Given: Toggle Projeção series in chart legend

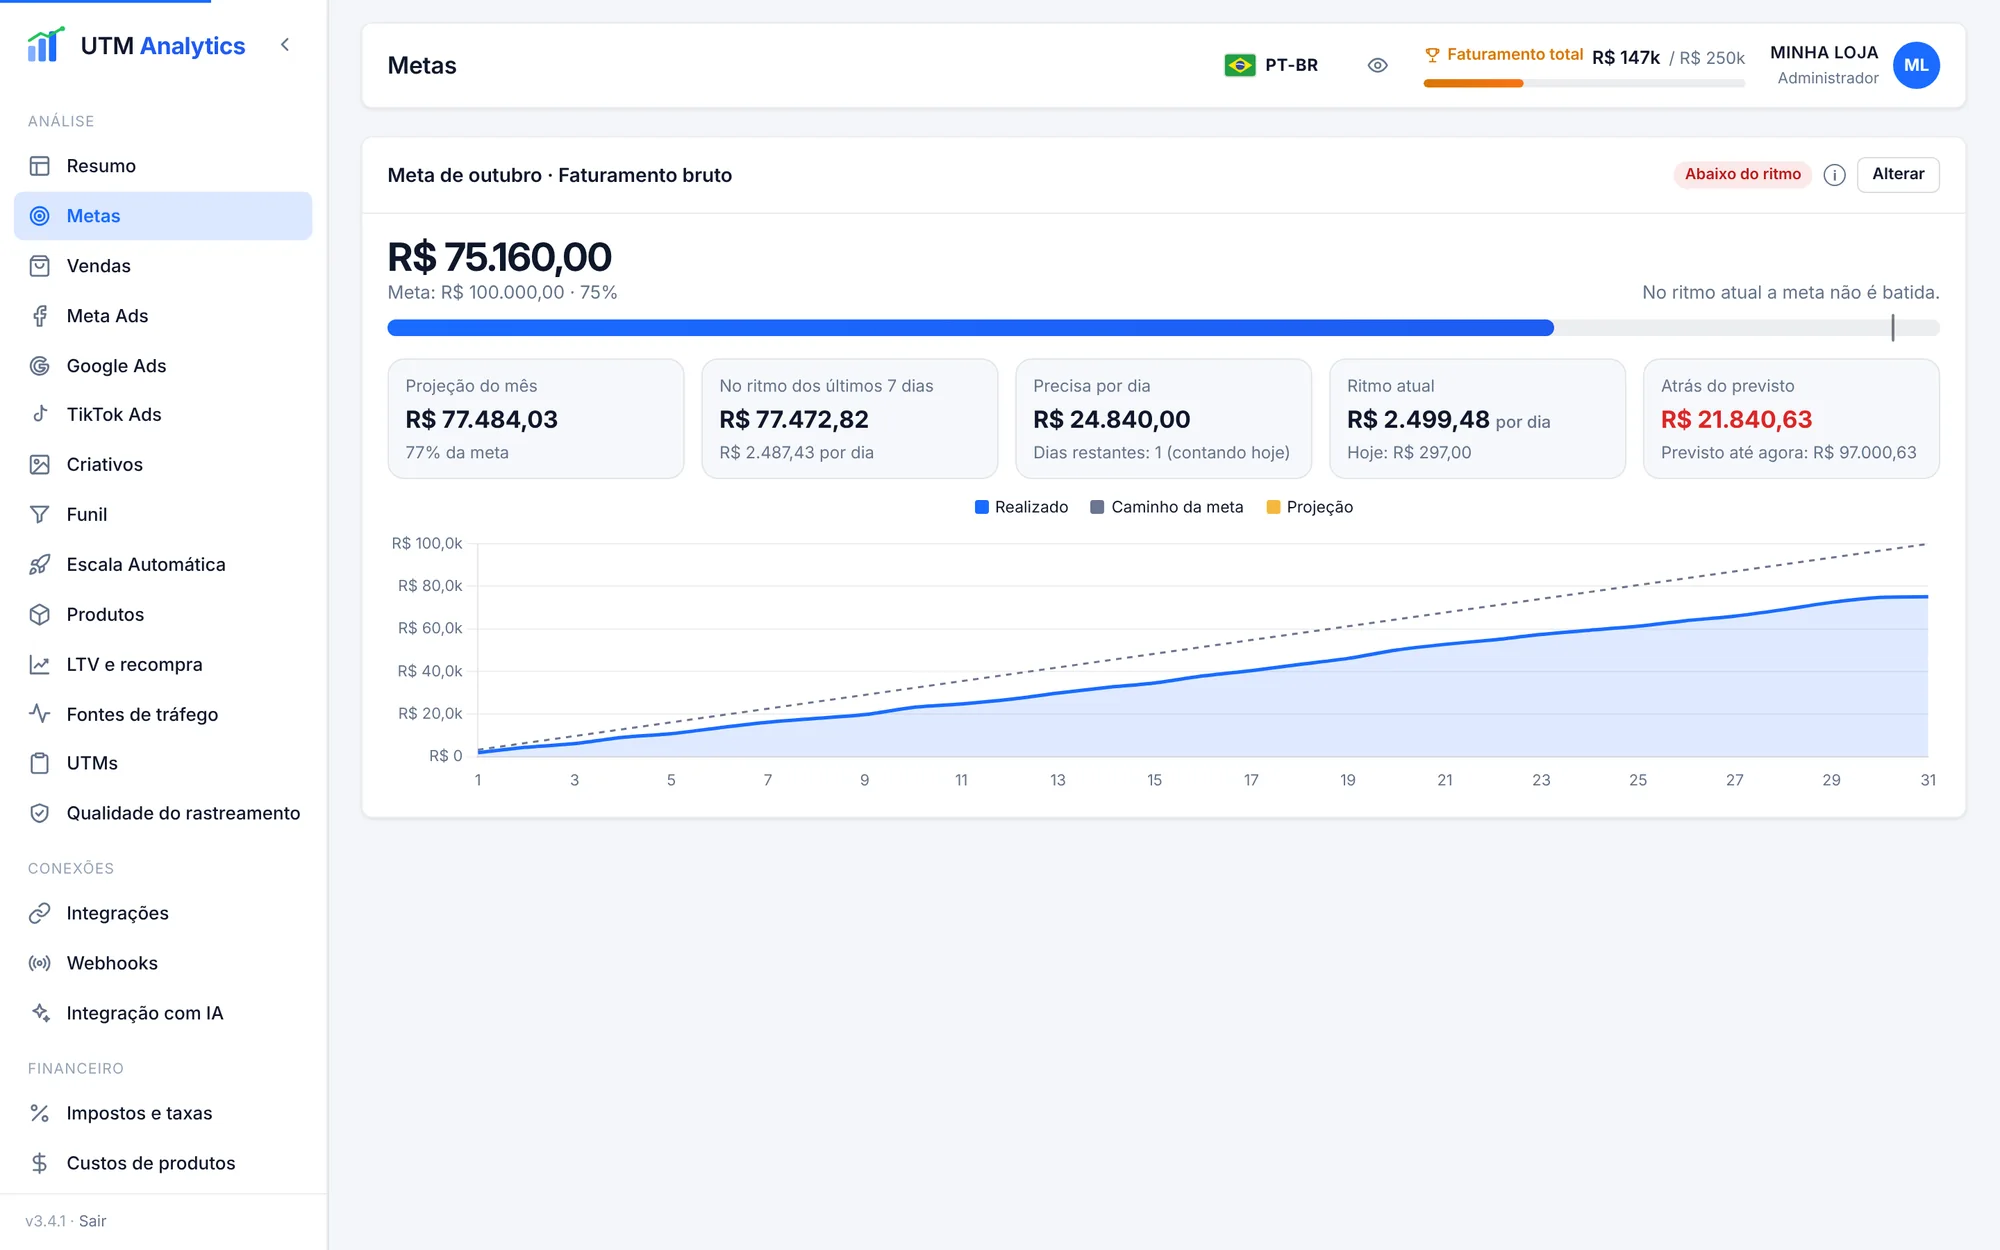Looking at the screenshot, I should (x=1309, y=507).
